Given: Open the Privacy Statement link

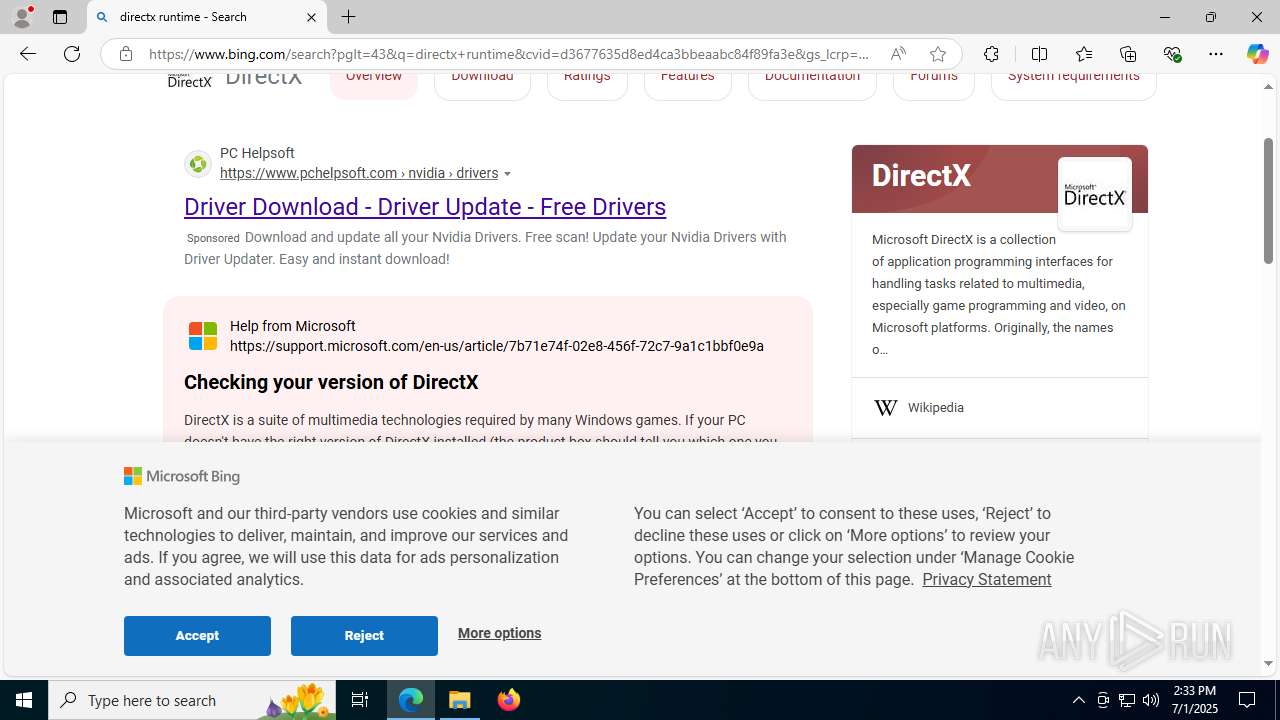Looking at the screenshot, I should (986, 579).
